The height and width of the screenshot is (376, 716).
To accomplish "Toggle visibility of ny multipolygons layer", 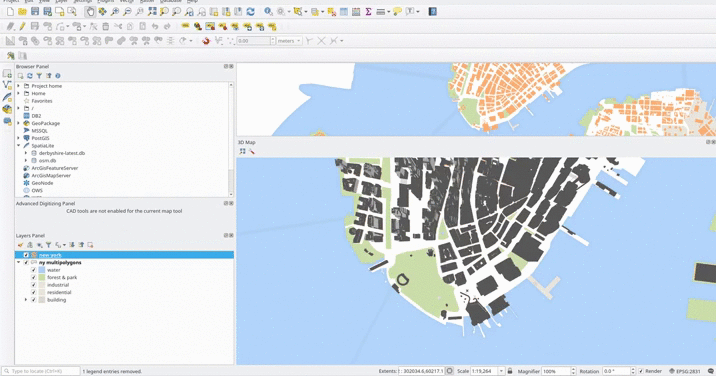I will (x=26, y=263).
